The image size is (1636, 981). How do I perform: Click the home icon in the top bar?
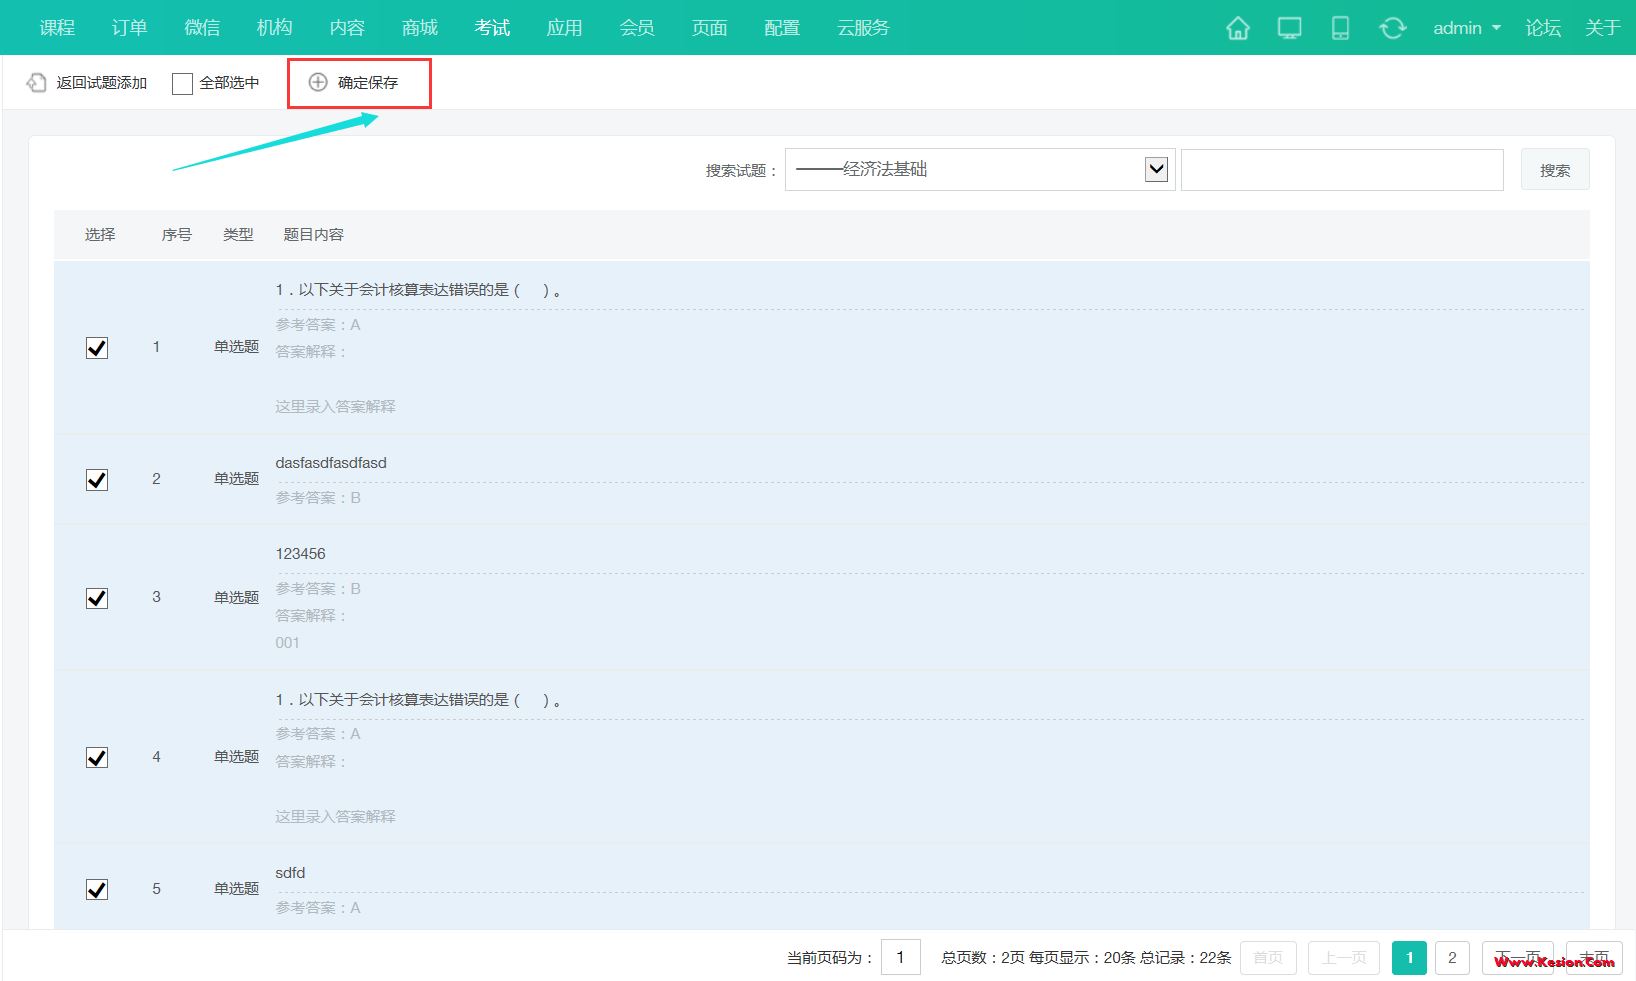click(1237, 28)
